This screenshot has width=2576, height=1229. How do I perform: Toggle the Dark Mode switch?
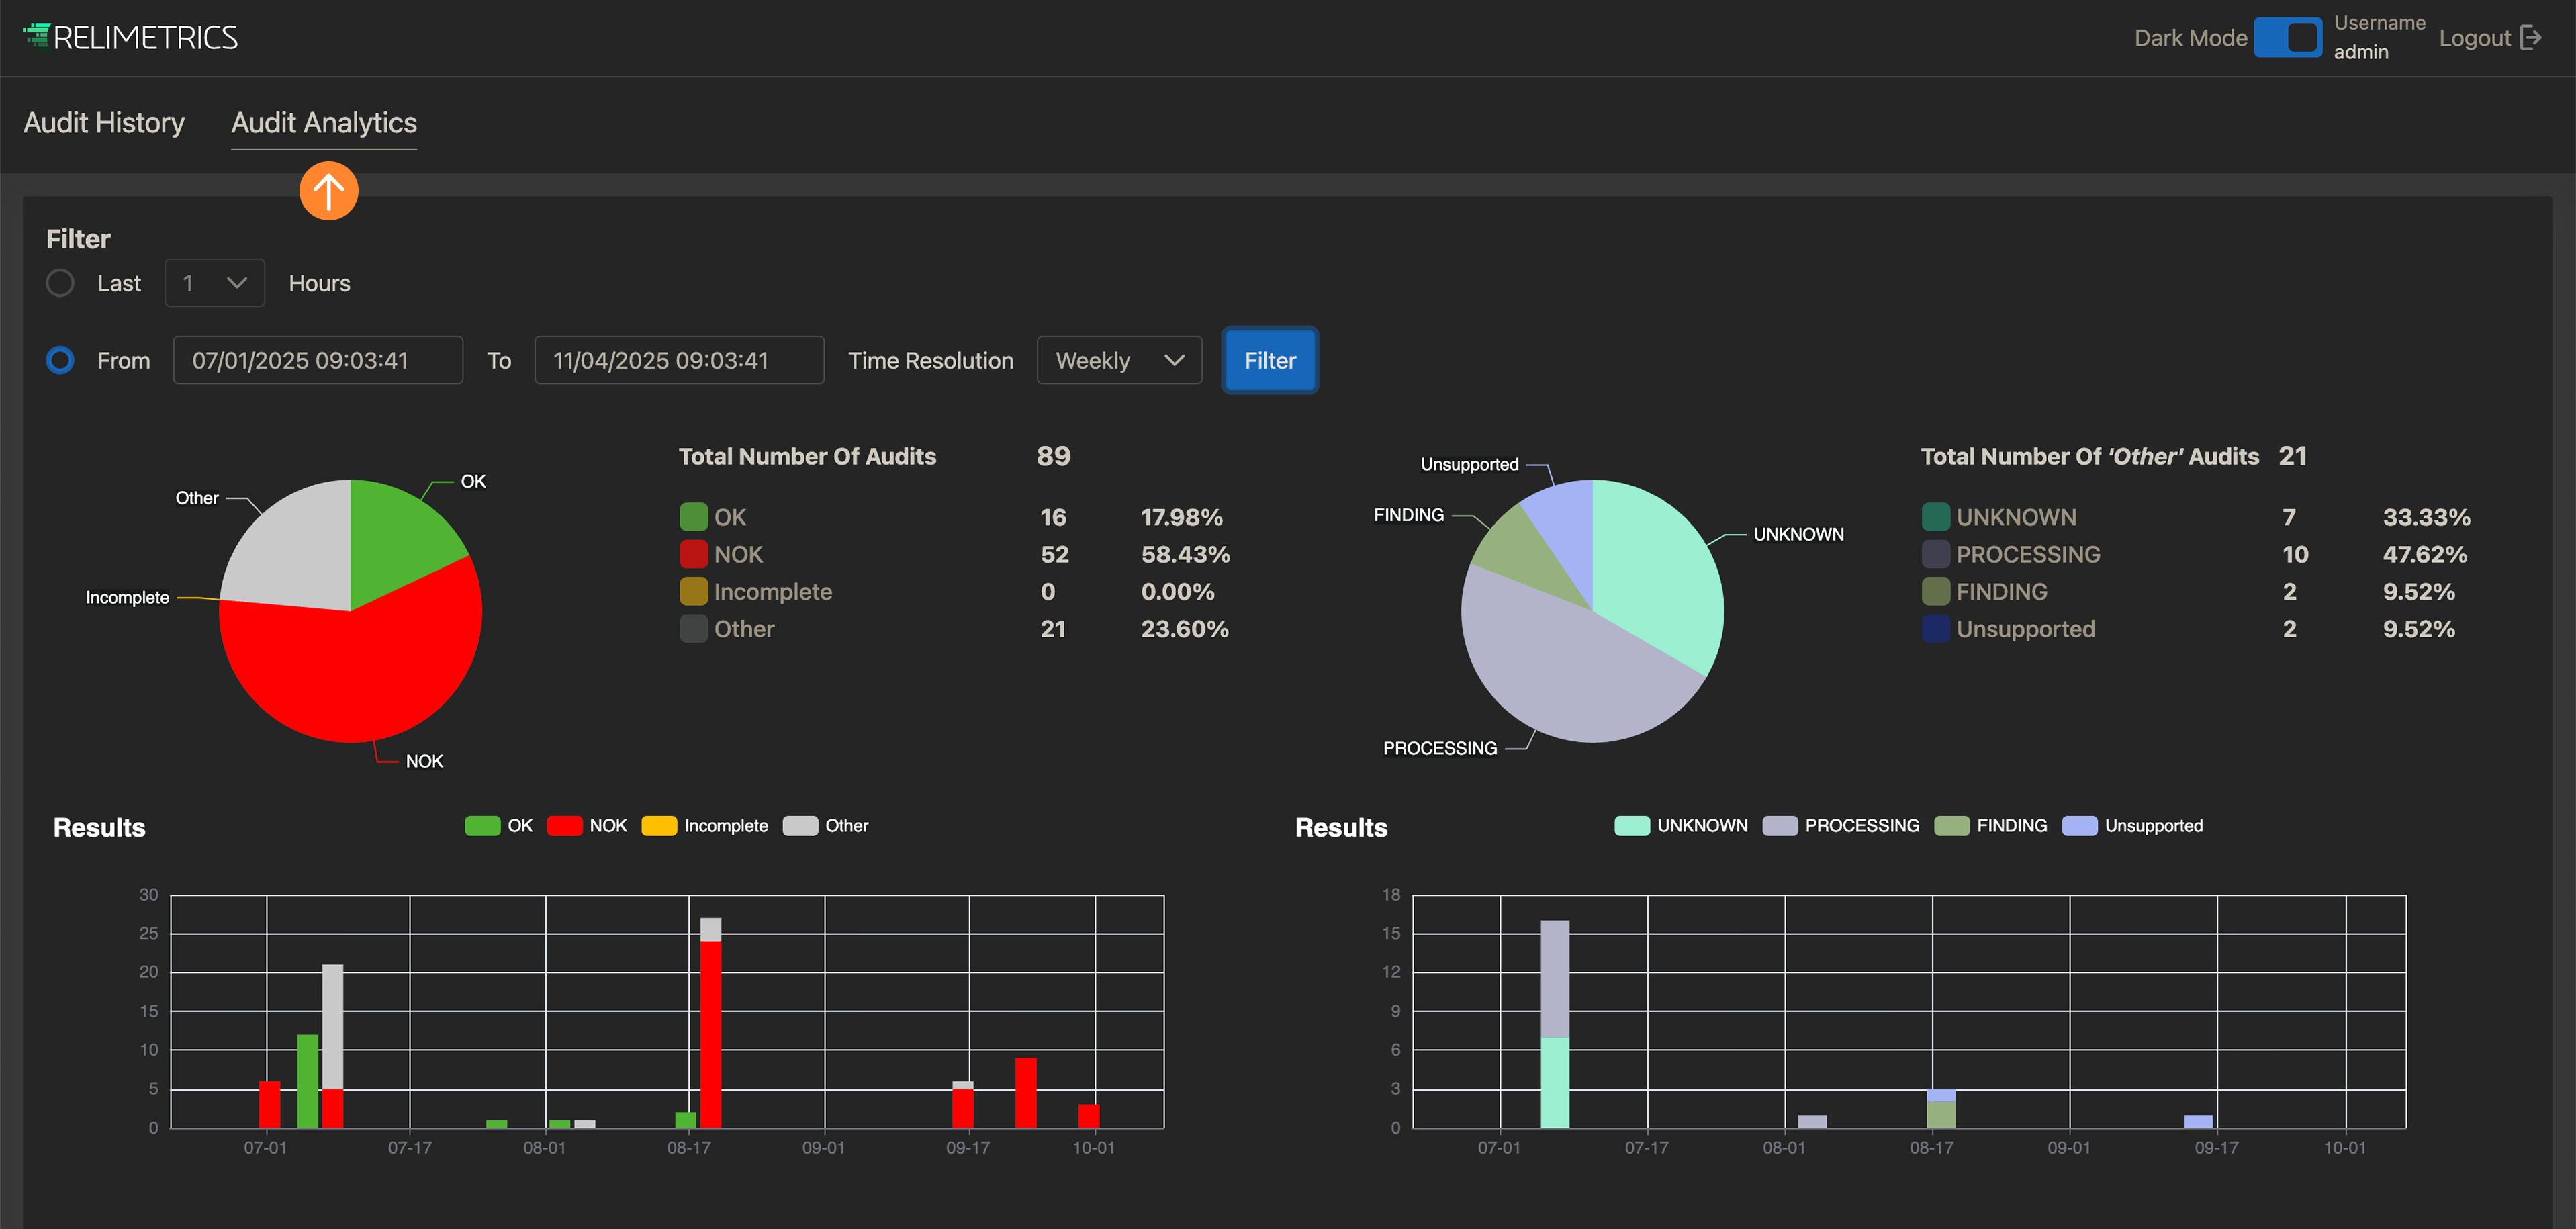coord(2287,38)
